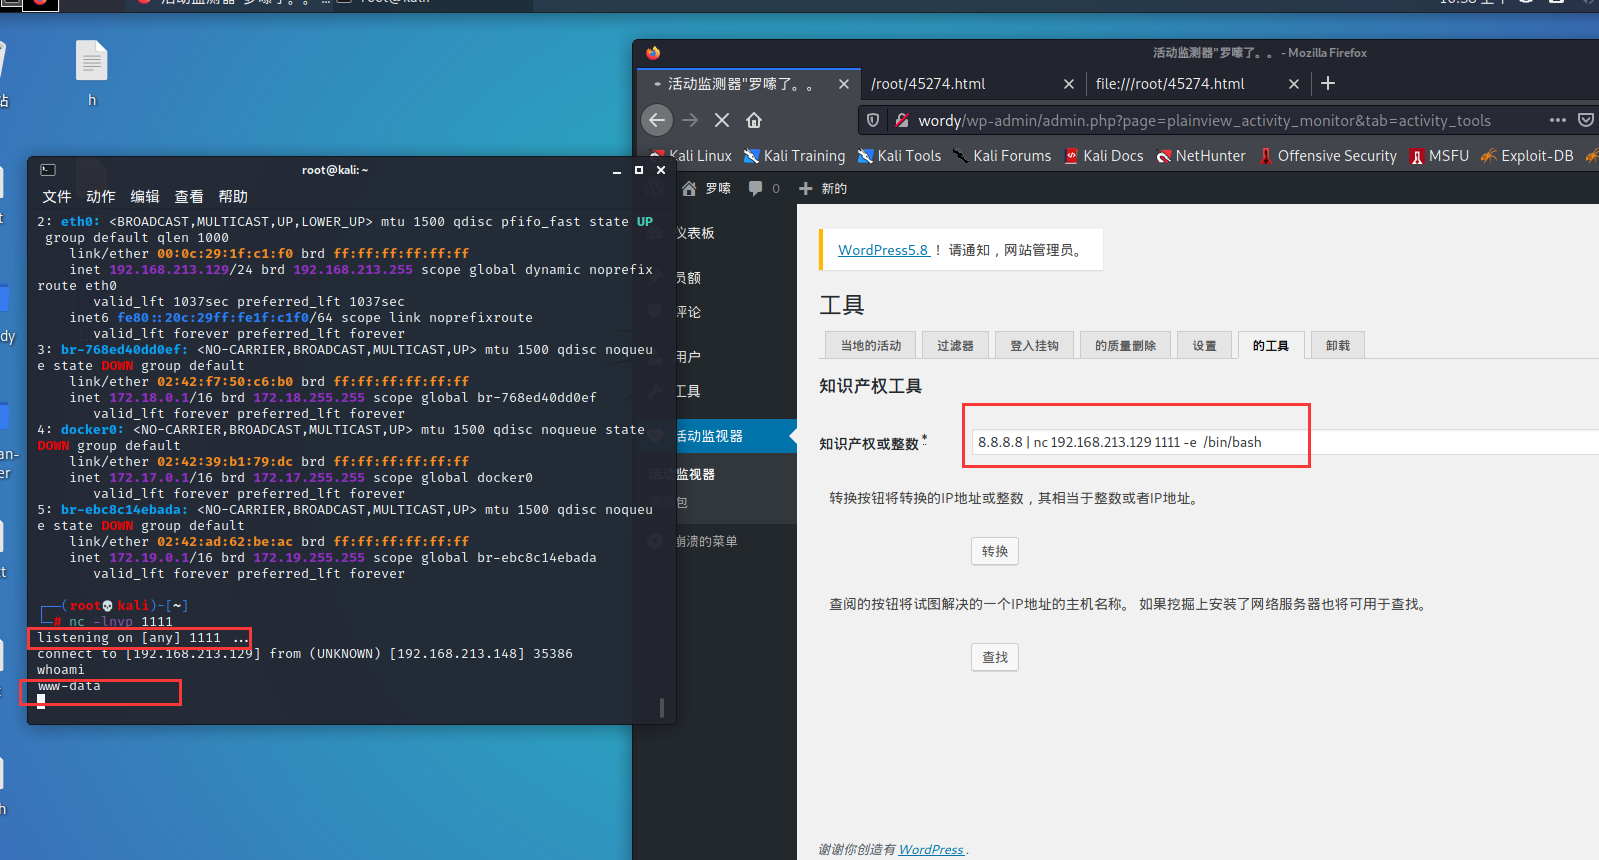The height and width of the screenshot is (860, 1599).
Task: Switch to the /root/45274.html tab
Action: tap(972, 84)
